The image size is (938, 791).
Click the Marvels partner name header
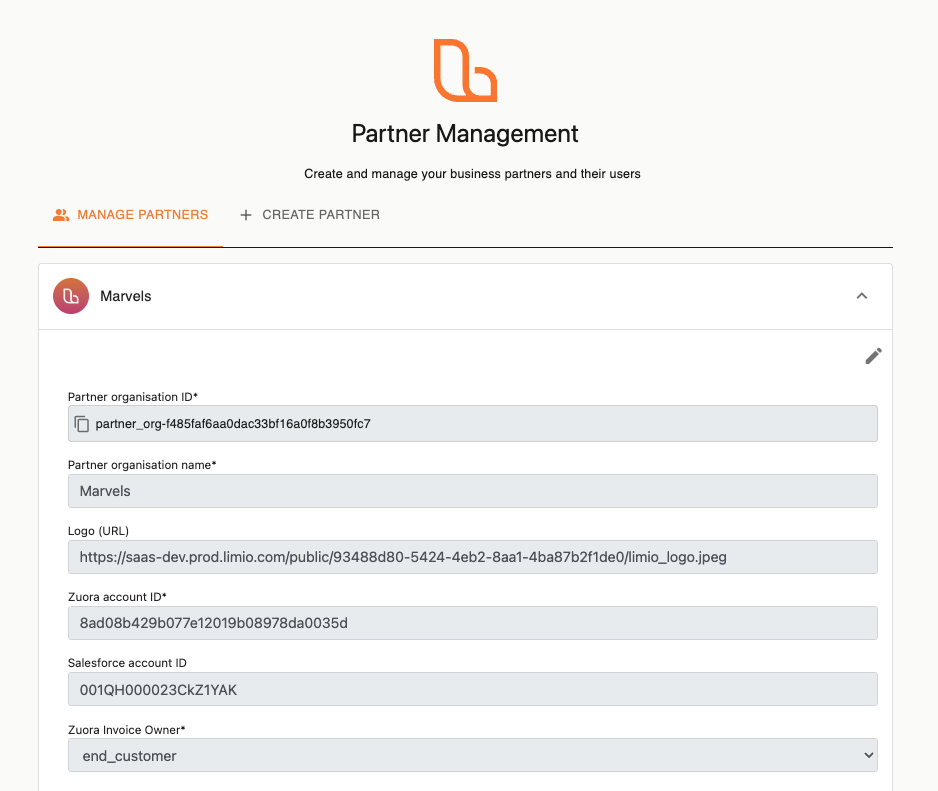pos(126,296)
